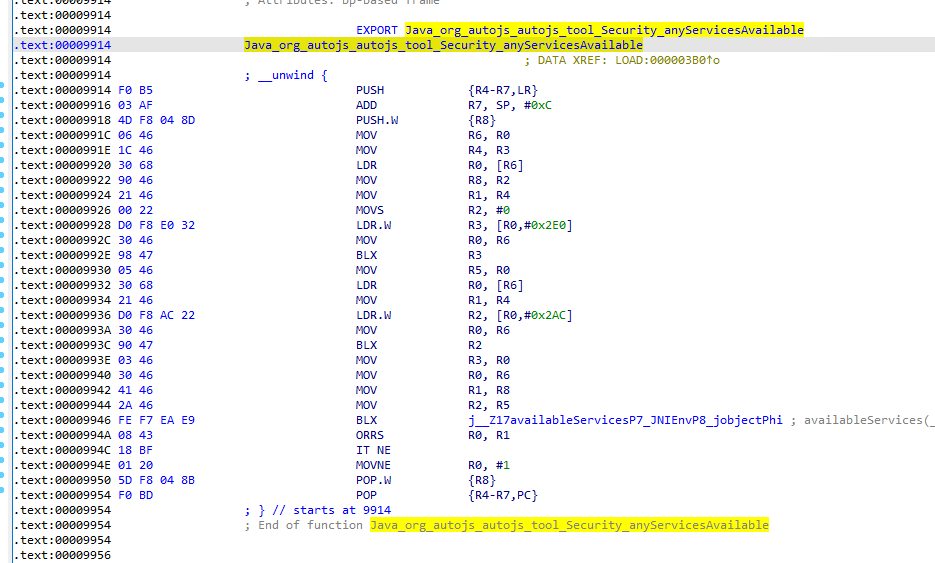The image size is (935, 563).
Task: Click the MOVNE R0, #1 instruction
Action: [x=375, y=465]
